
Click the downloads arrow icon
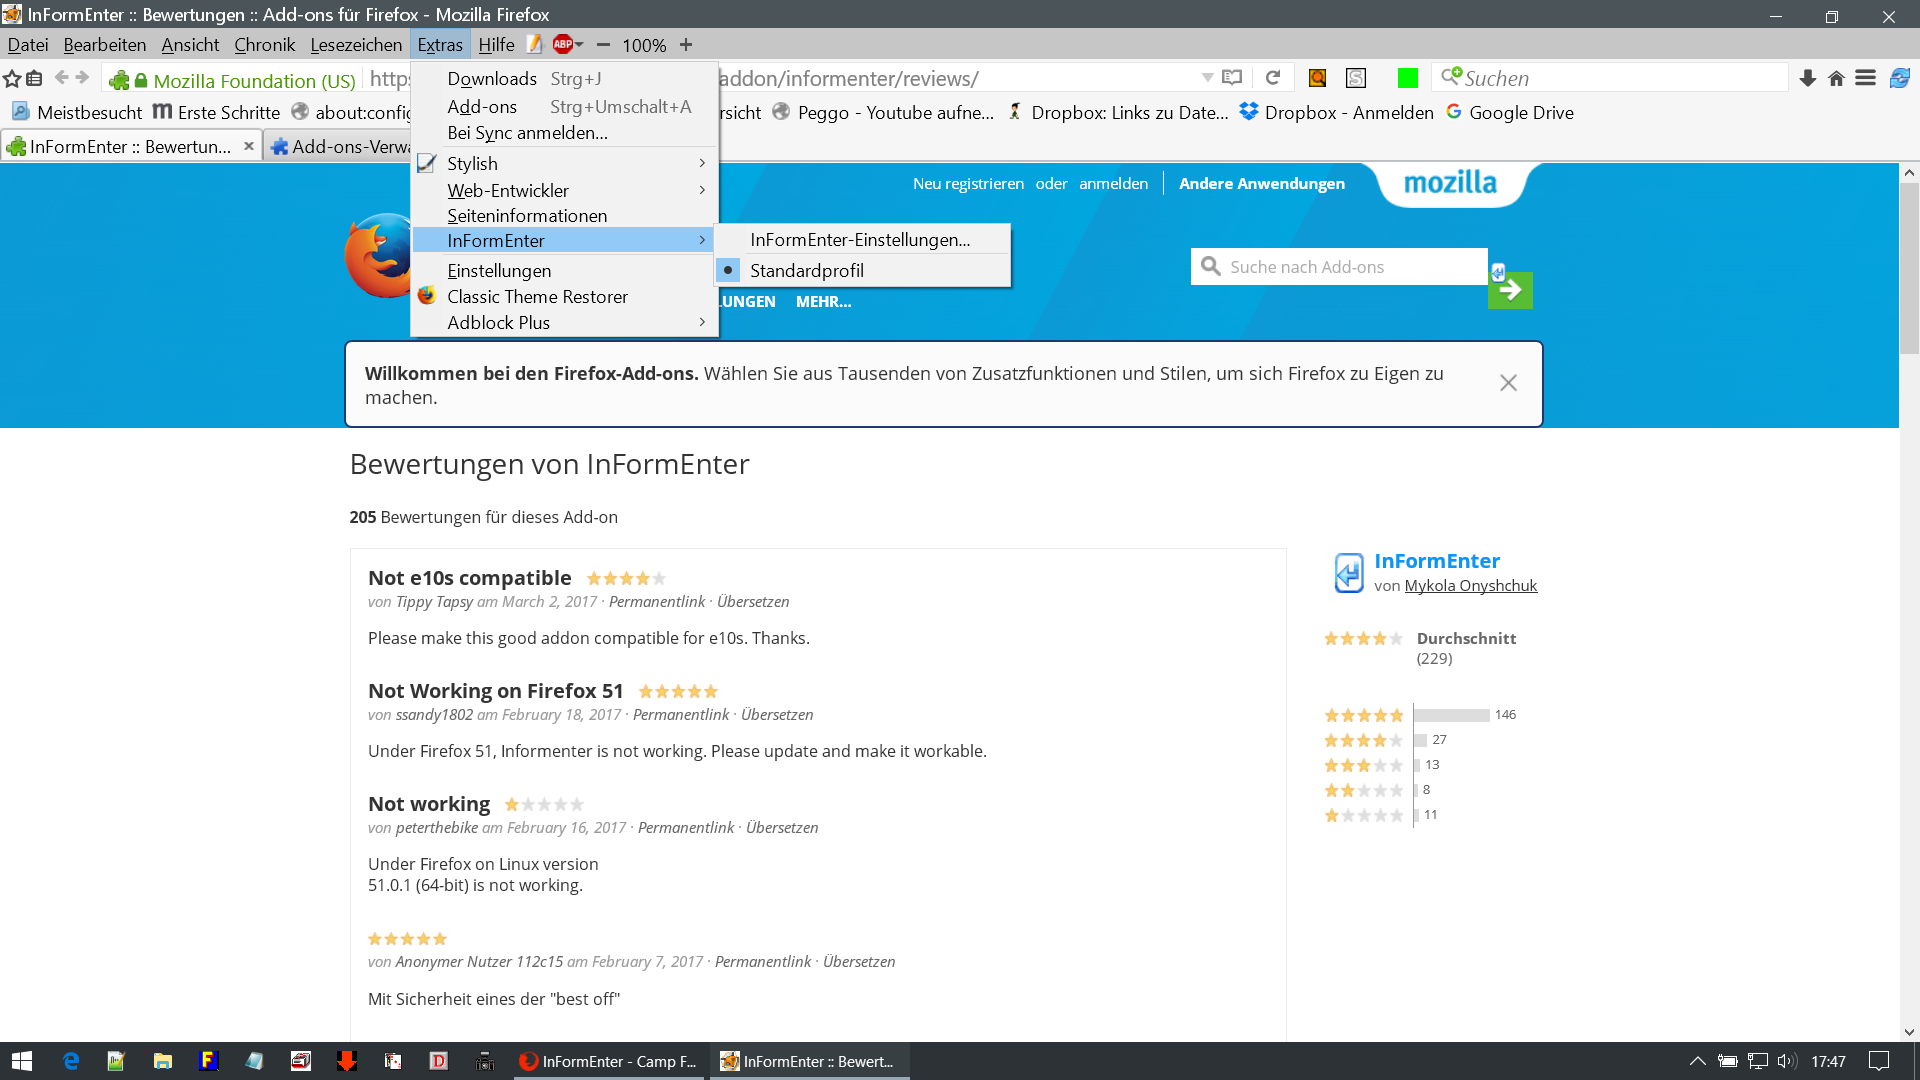pyautogui.click(x=1807, y=78)
